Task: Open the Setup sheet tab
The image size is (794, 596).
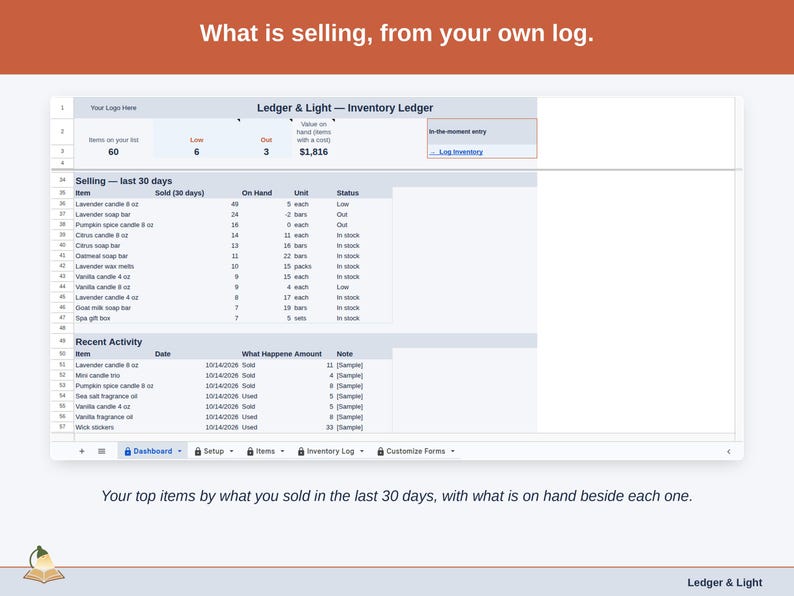Action: (214, 451)
